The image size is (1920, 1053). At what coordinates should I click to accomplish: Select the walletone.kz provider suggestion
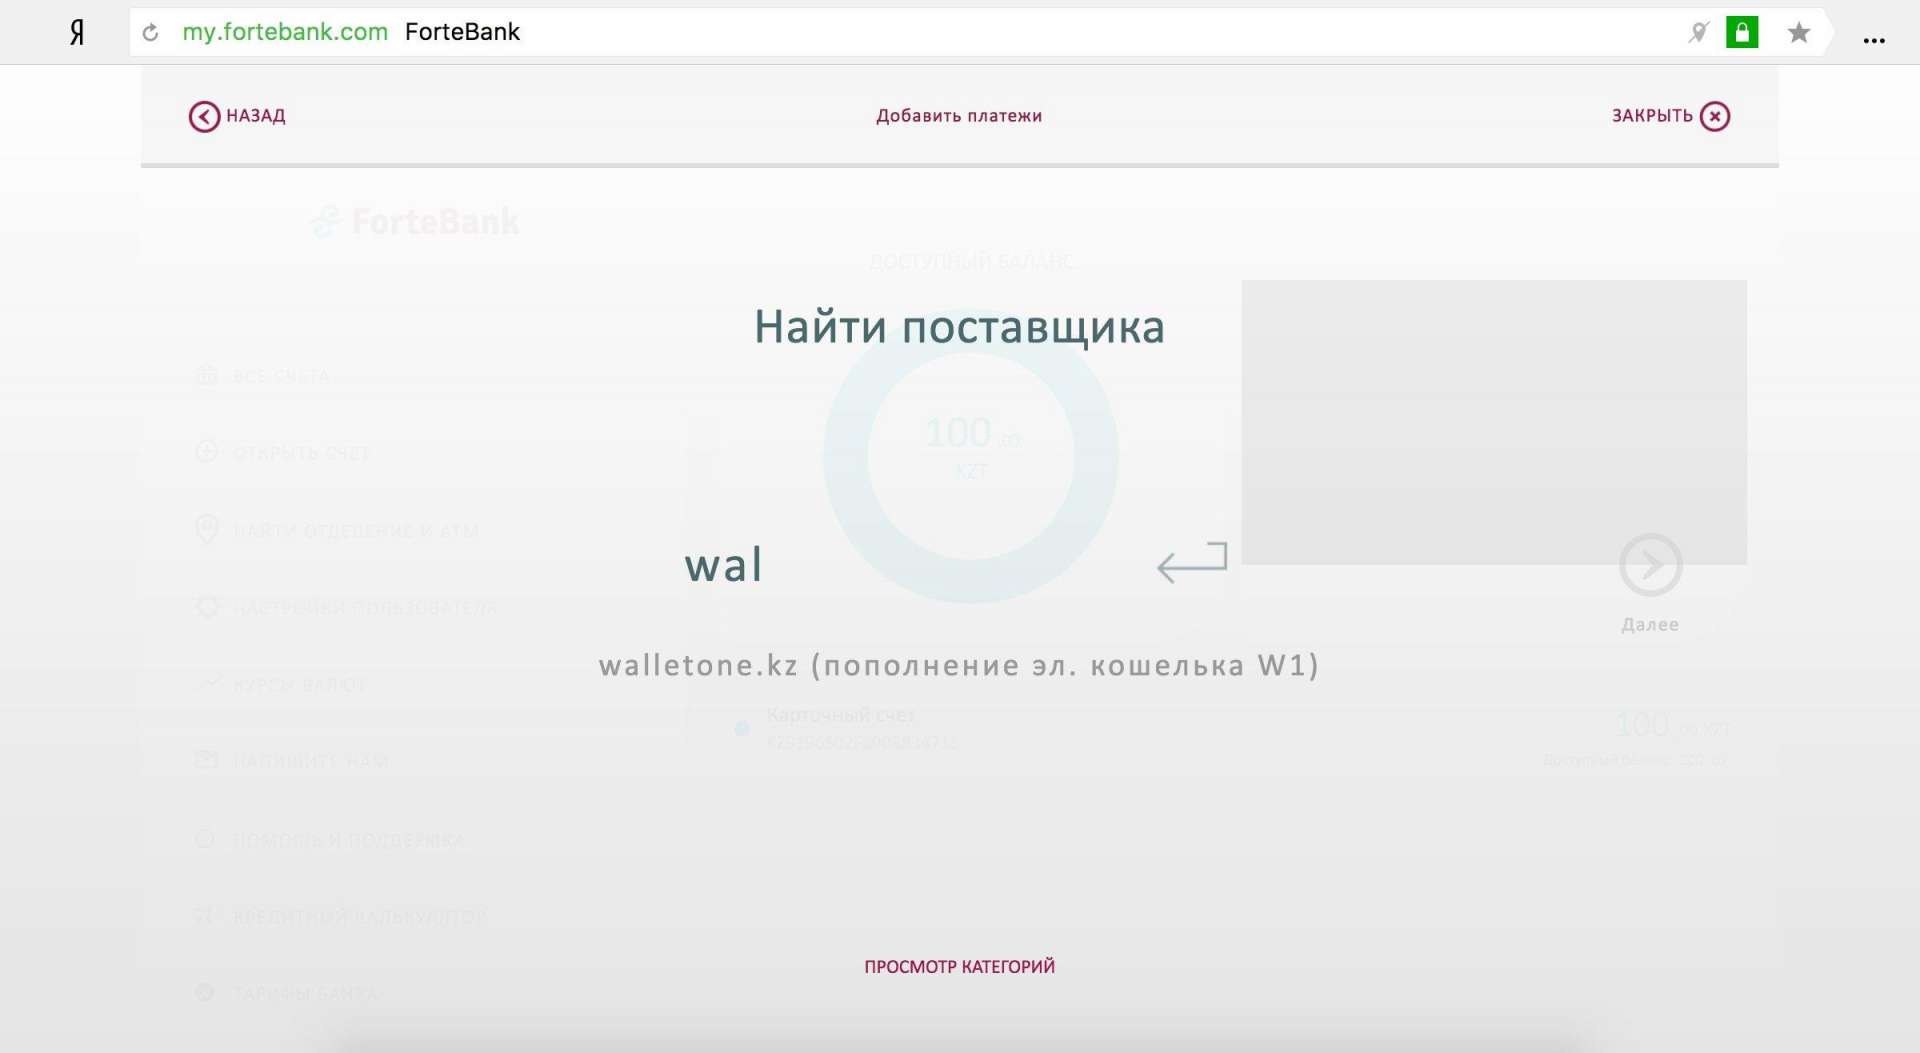coord(959,666)
